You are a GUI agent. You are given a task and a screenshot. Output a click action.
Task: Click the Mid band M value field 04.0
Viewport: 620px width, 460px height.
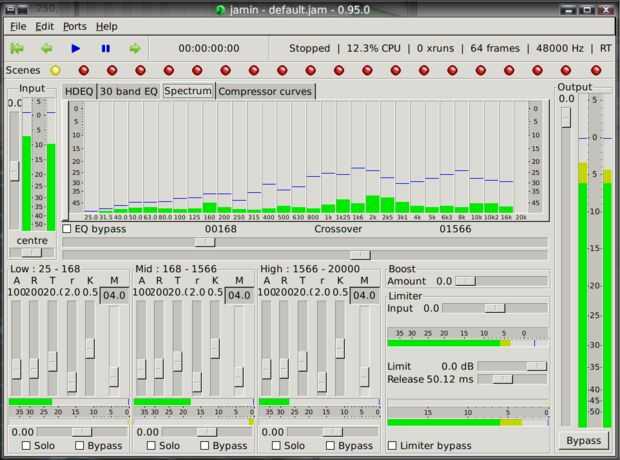[x=239, y=295]
